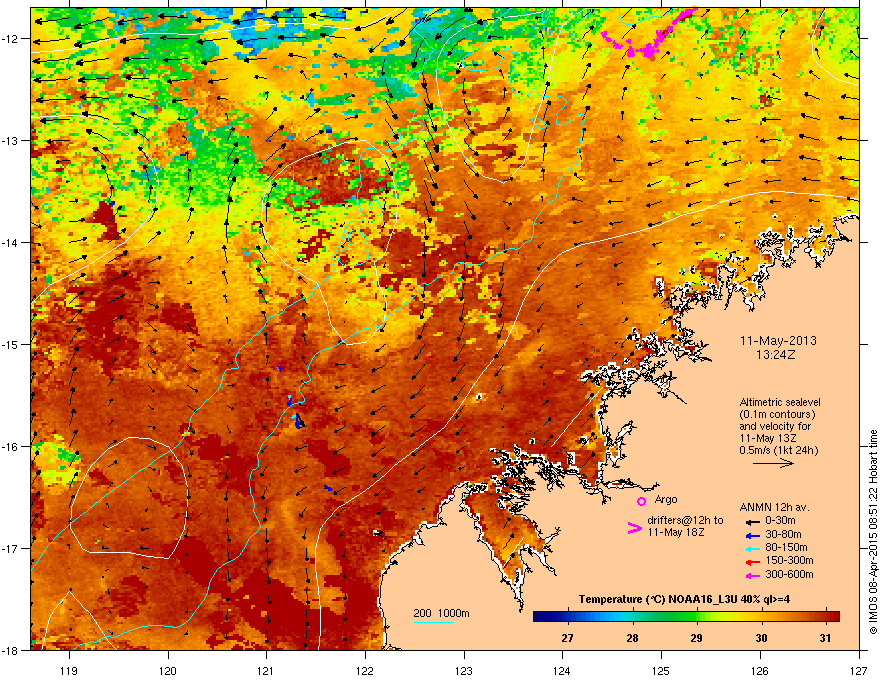This screenshot has width=880, height=680.
Task: Click the date label 11-May-2013
Action: point(778,341)
